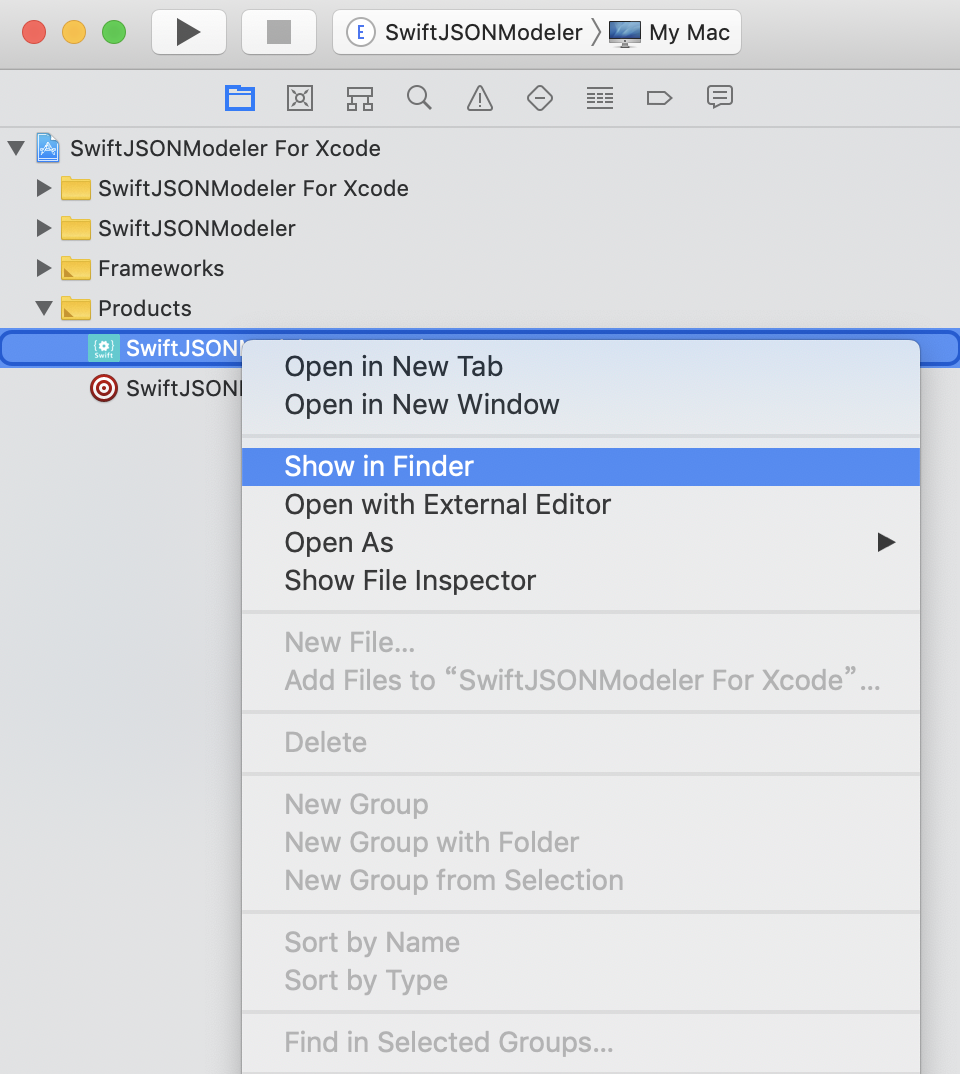The width and height of the screenshot is (960, 1074).
Task: Select the SwiftJSONModeler For Xcode project file icon
Action: click(48, 148)
